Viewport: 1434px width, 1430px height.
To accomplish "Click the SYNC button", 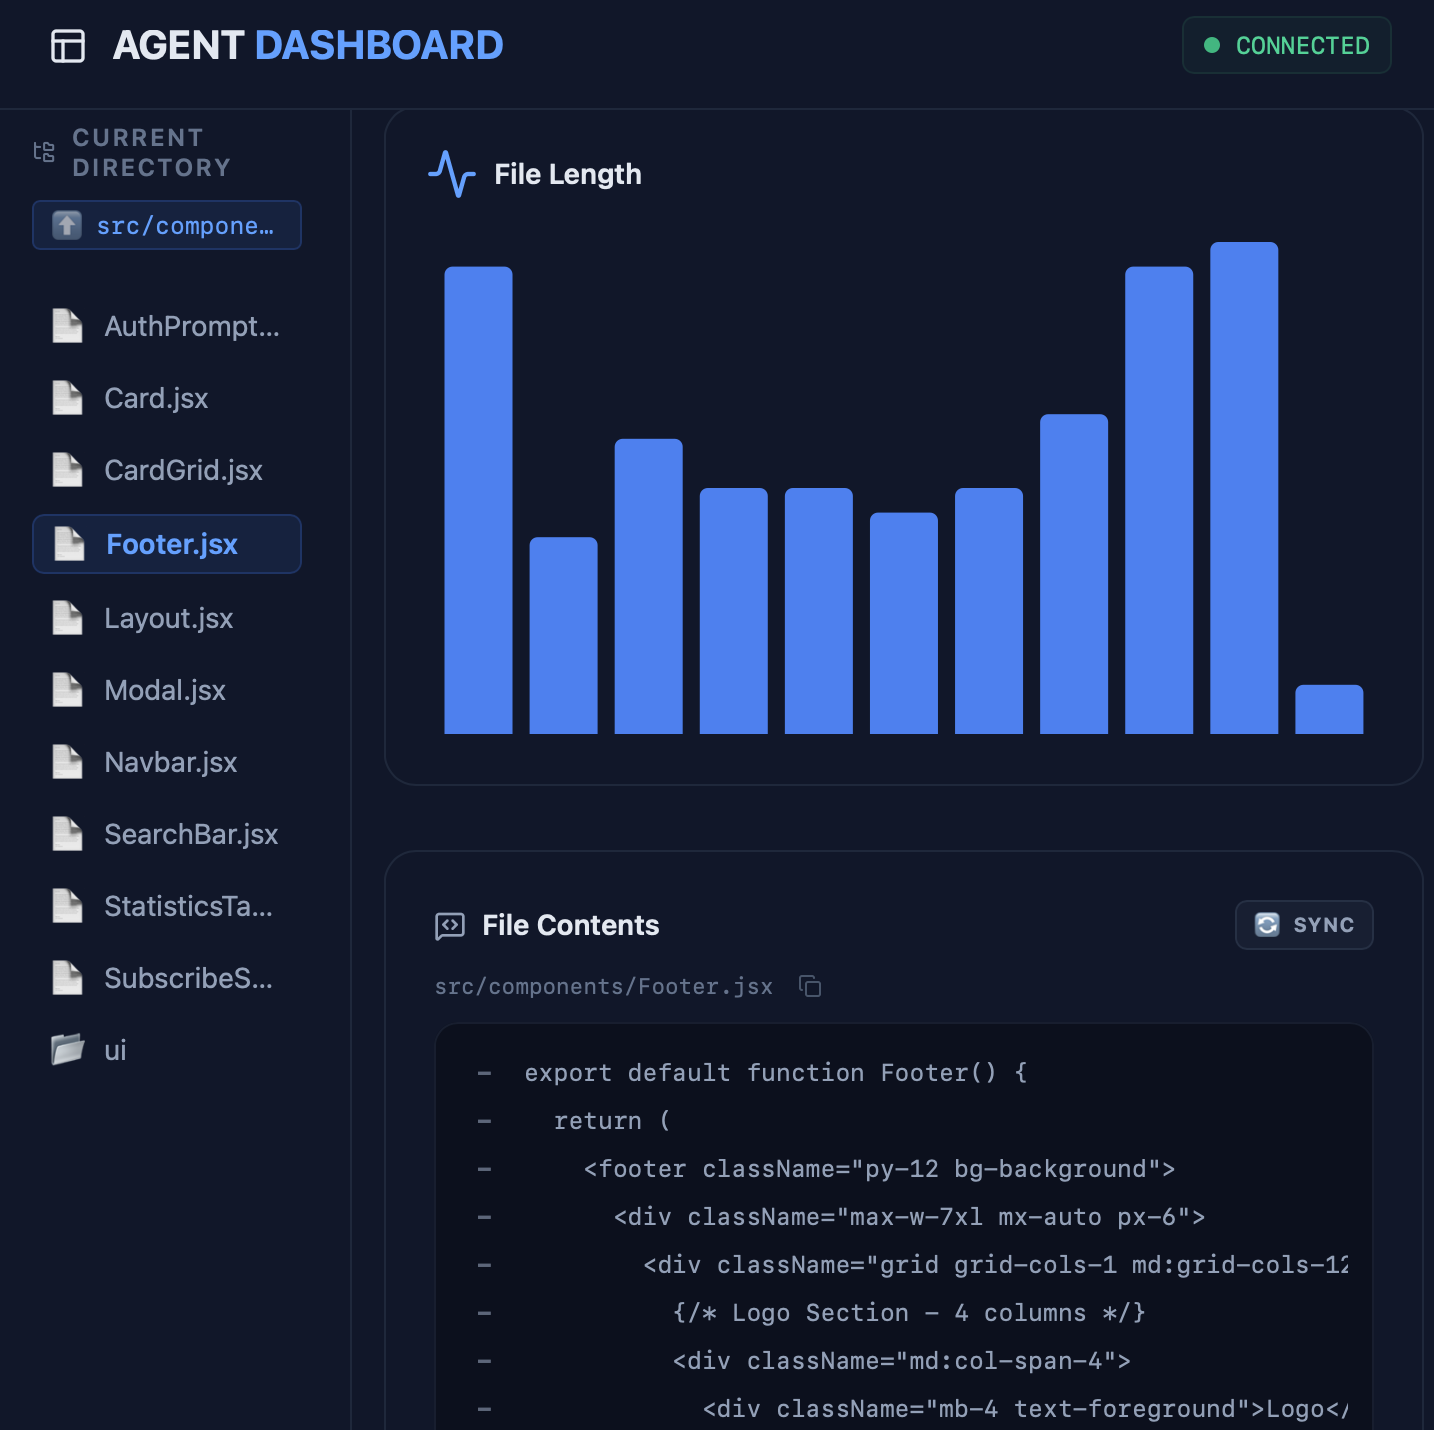I will click(1304, 925).
